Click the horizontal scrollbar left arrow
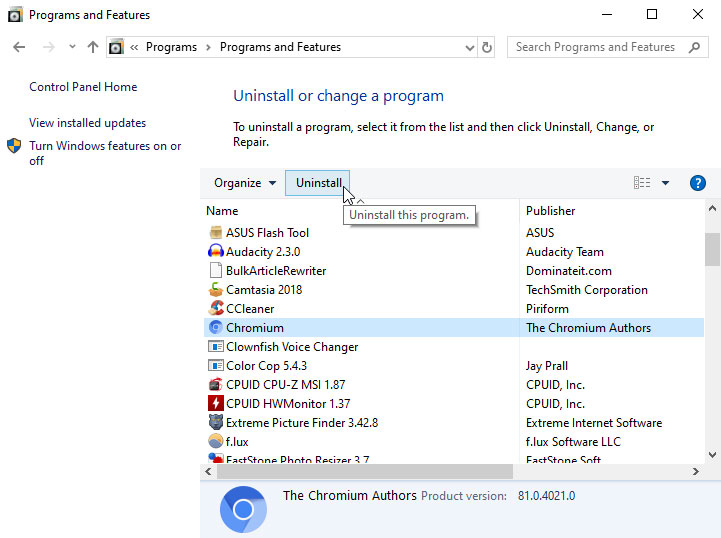The image size is (721, 538). (x=209, y=471)
